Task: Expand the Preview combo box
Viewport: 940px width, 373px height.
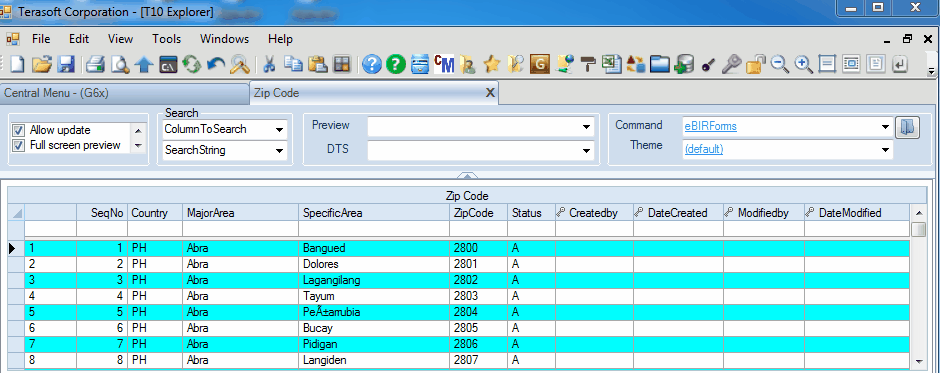Action: tap(586, 127)
